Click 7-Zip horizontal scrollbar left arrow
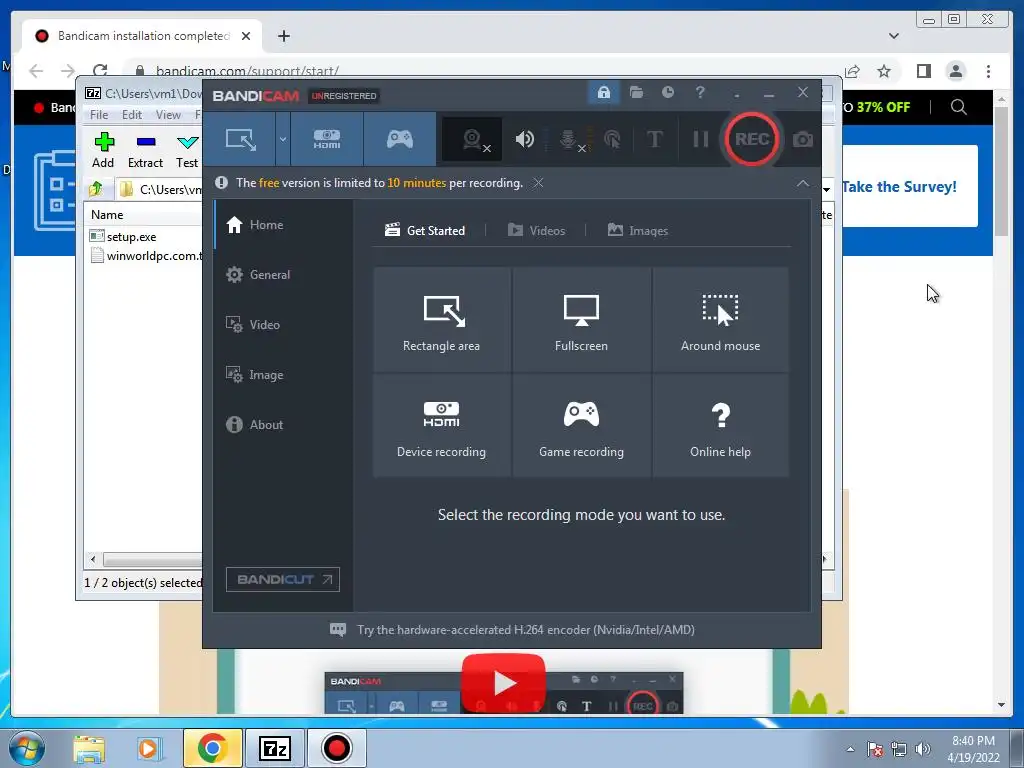Screen dimensions: 1024x768 click(93, 560)
